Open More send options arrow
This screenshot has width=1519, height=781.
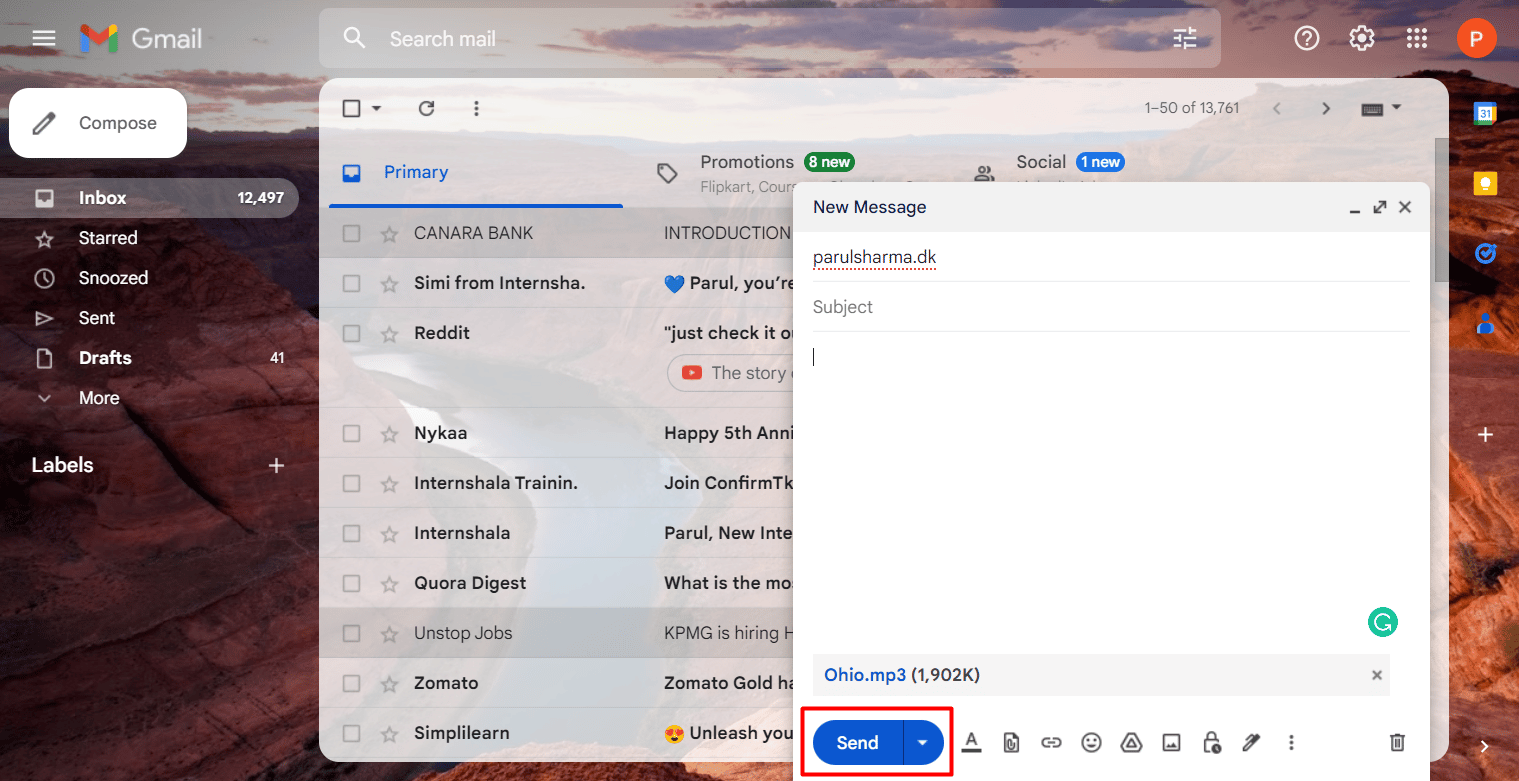(x=923, y=742)
